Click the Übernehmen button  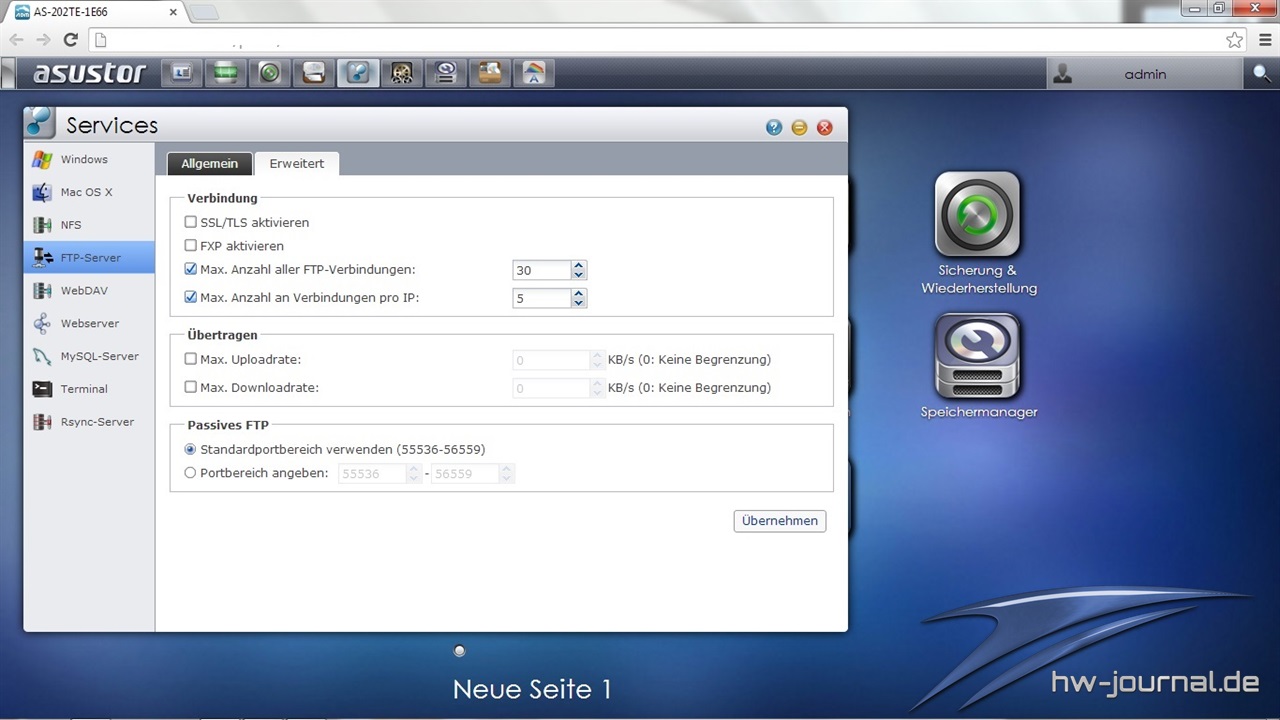[780, 521]
